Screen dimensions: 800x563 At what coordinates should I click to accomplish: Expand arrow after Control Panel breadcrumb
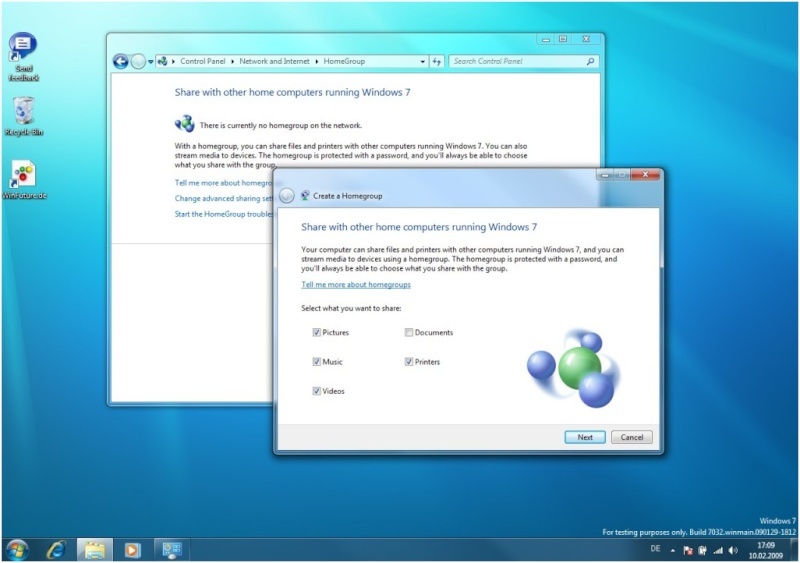233,61
